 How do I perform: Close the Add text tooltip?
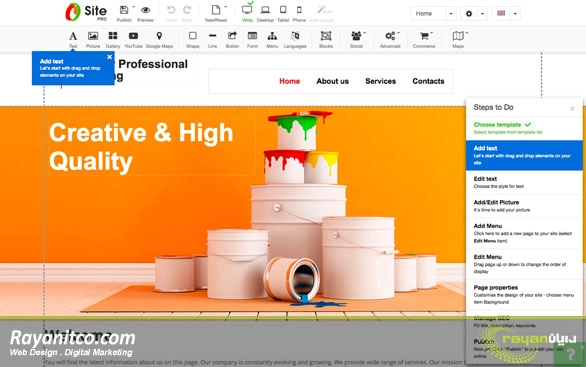coord(109,57)
